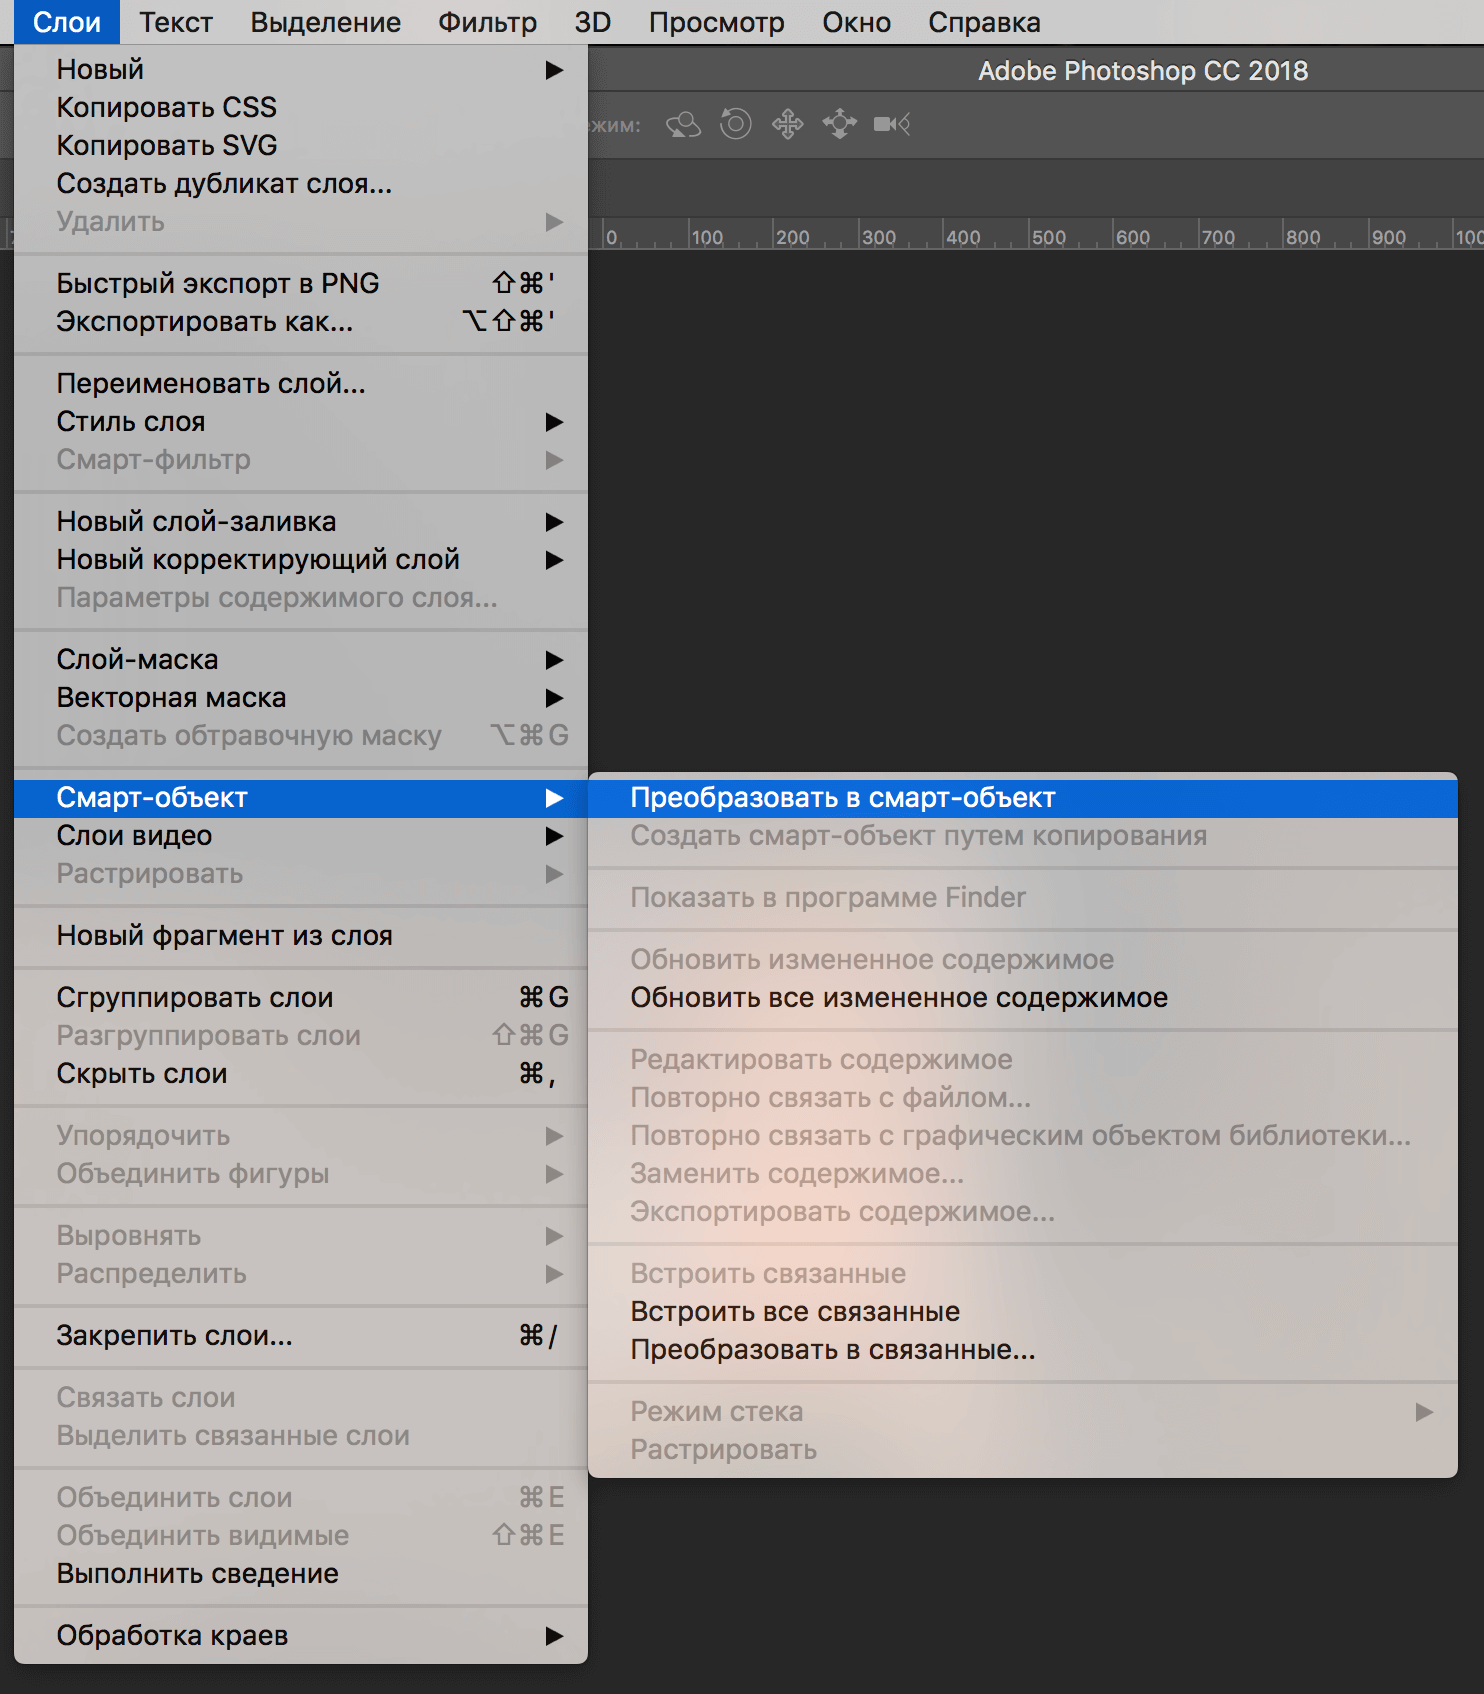1484x1694 pixels.
Task: Click the Adobe Photoshop CC 2018 title
Action: (1143, 71)
